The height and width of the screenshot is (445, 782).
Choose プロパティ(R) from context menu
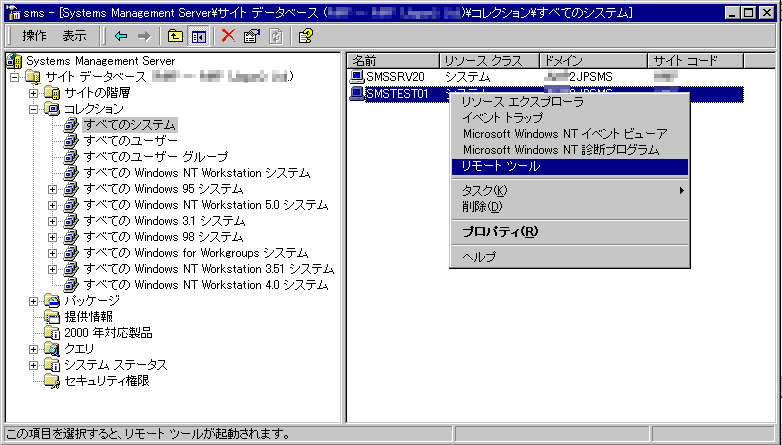pos(570,232)
